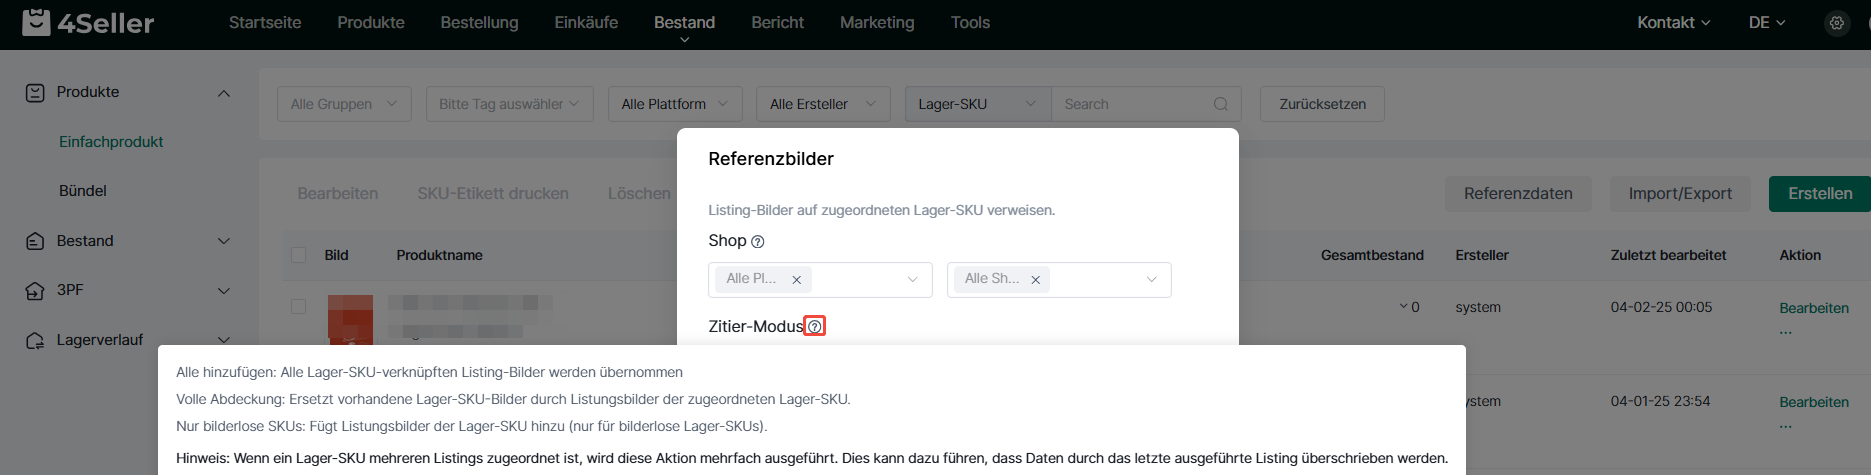
Task: Toggle the select-all checkbox in table header
Action: [x=298, y=255]
